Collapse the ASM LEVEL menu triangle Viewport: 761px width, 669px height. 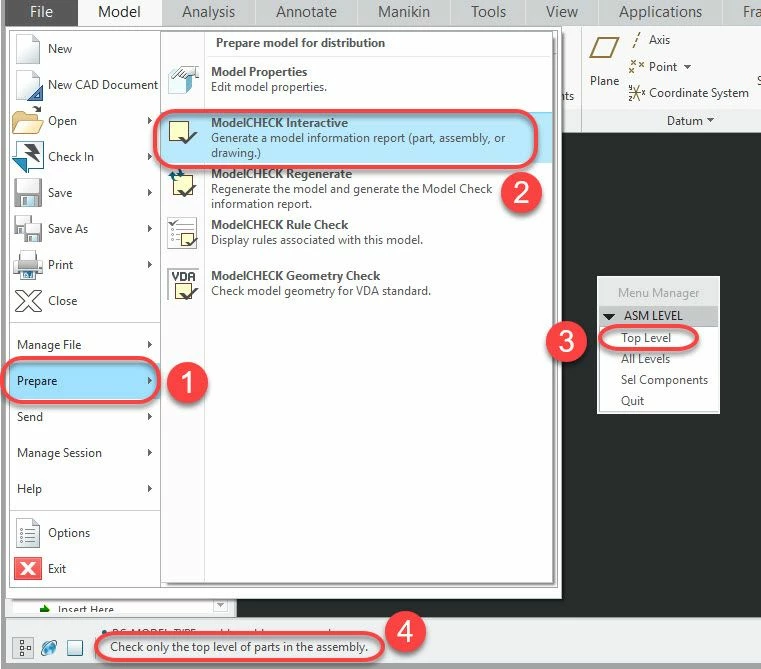click(x=609, y=317)
